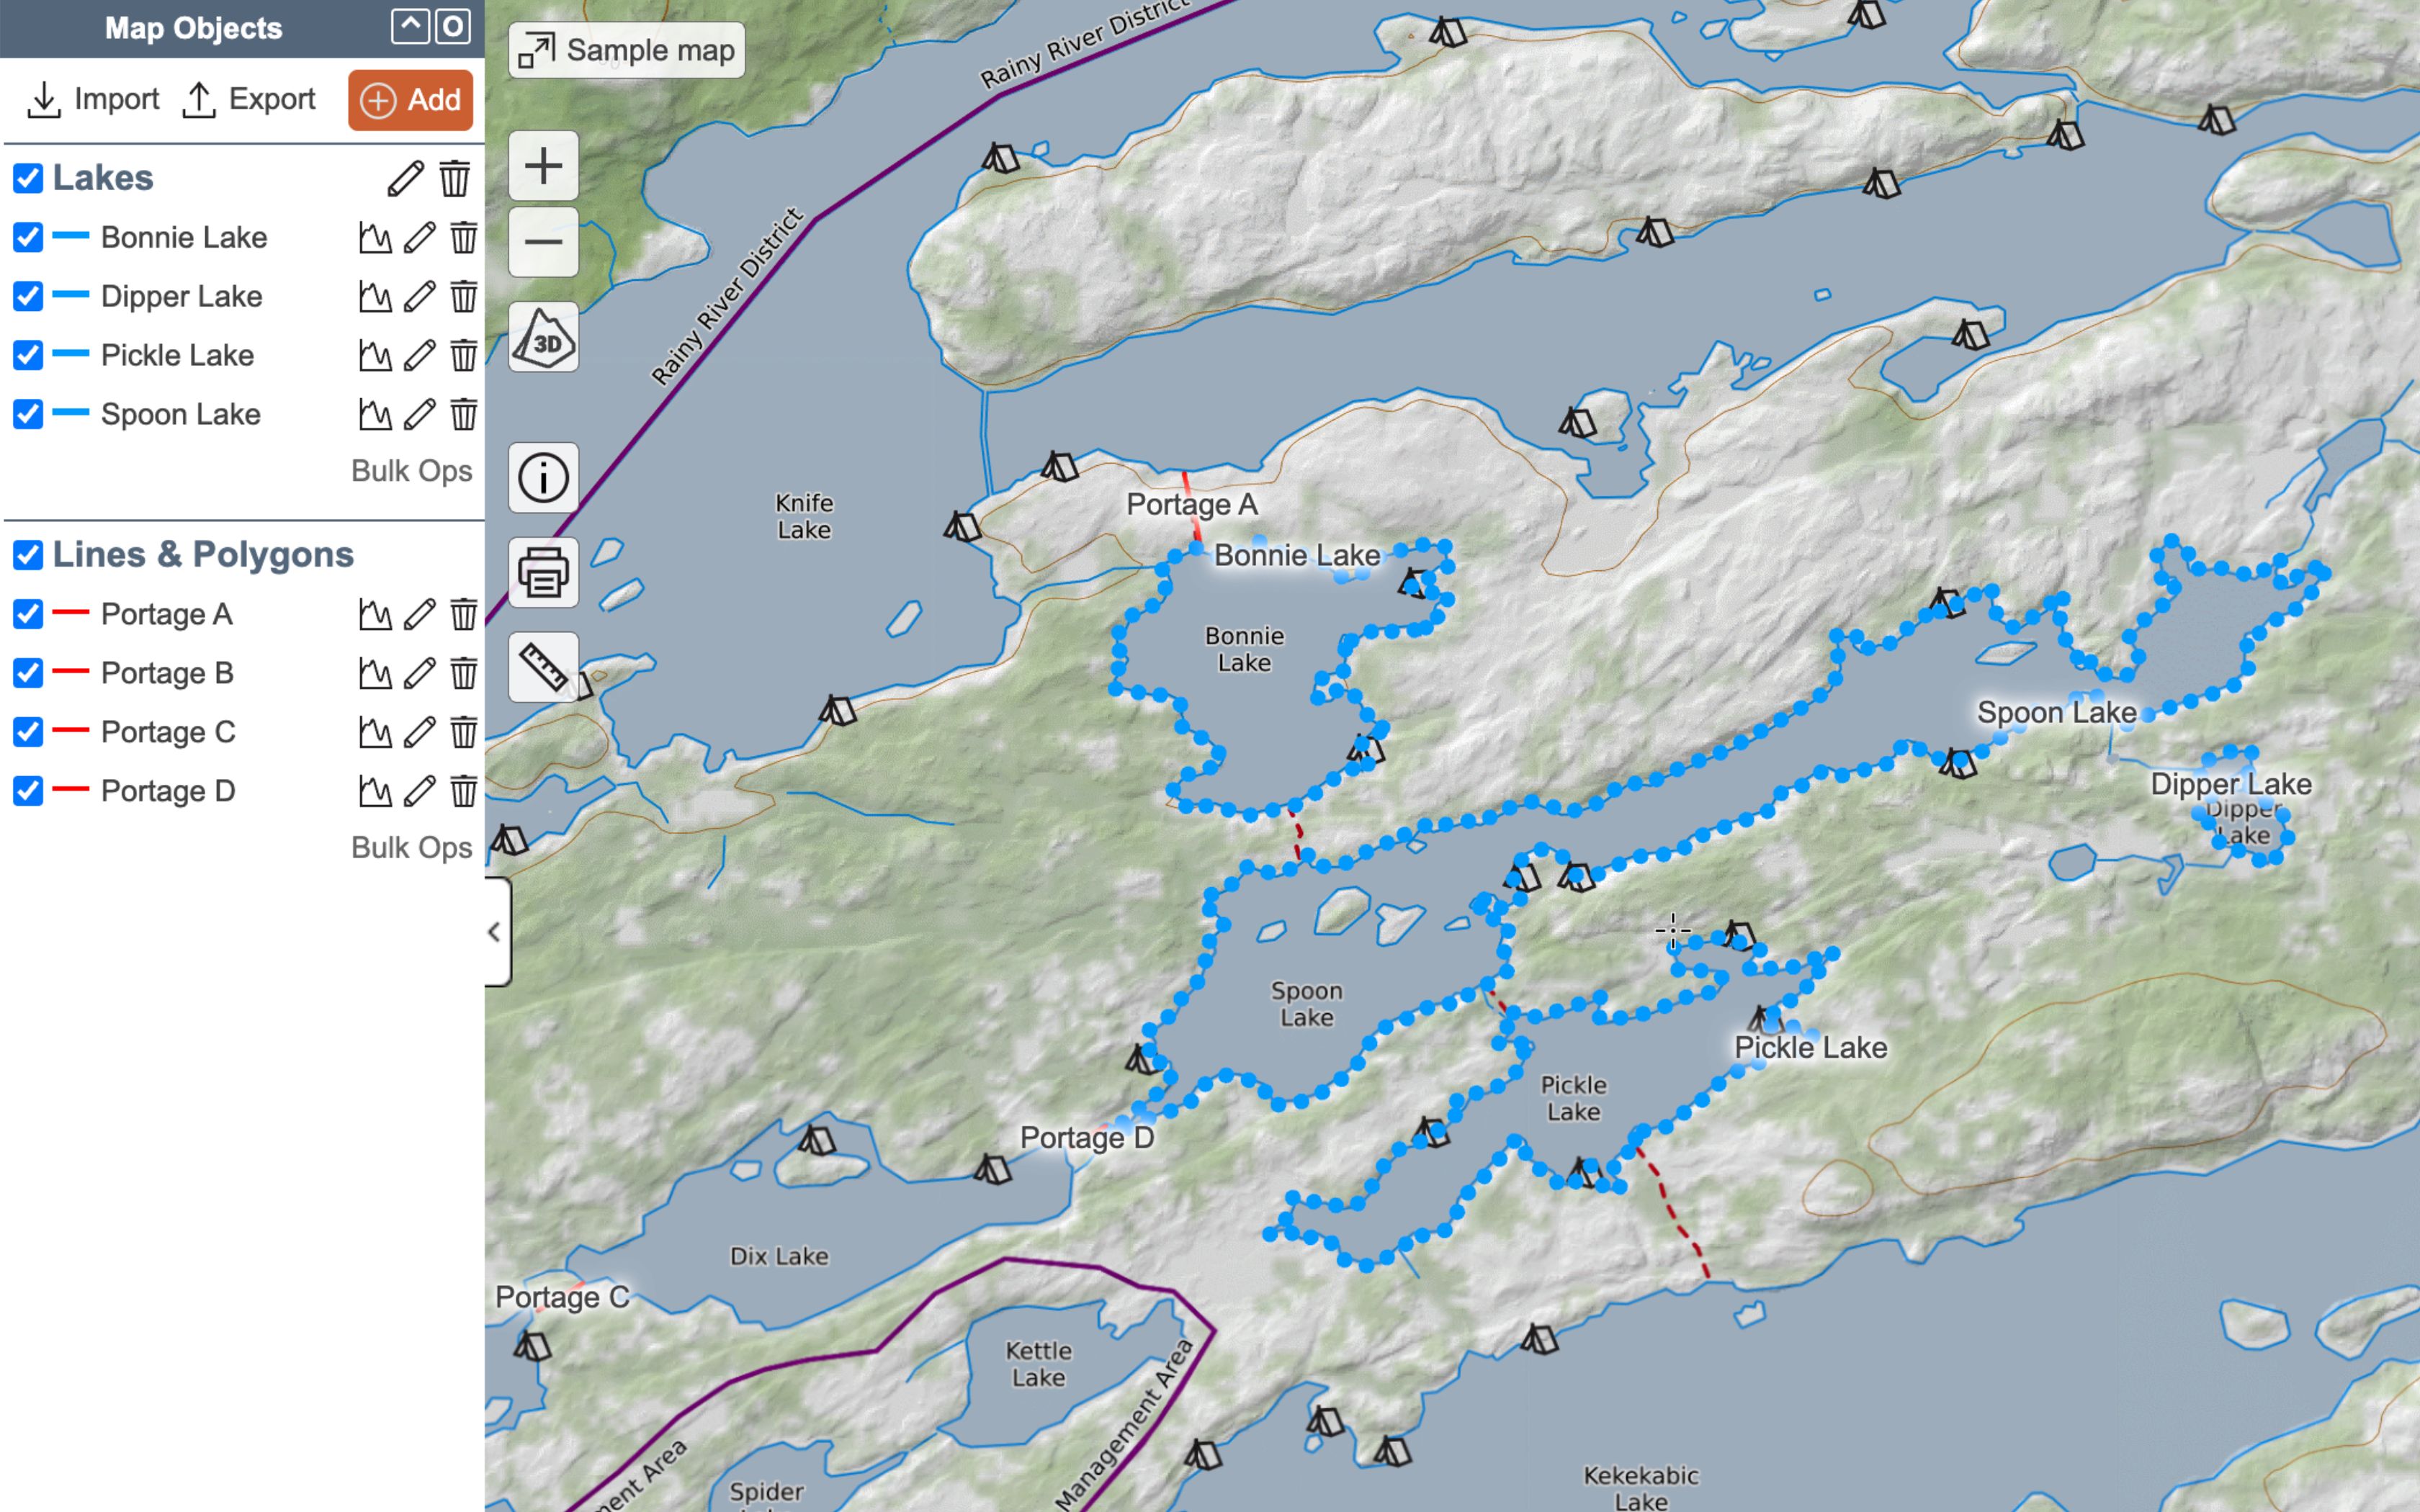Hide Portage C via its checkbox

click(28, 732)
